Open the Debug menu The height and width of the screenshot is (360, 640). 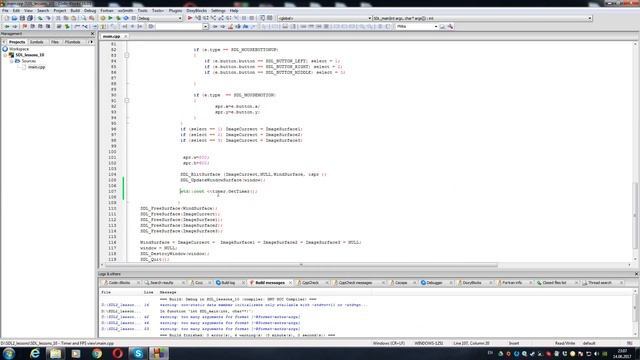point(90,11)
